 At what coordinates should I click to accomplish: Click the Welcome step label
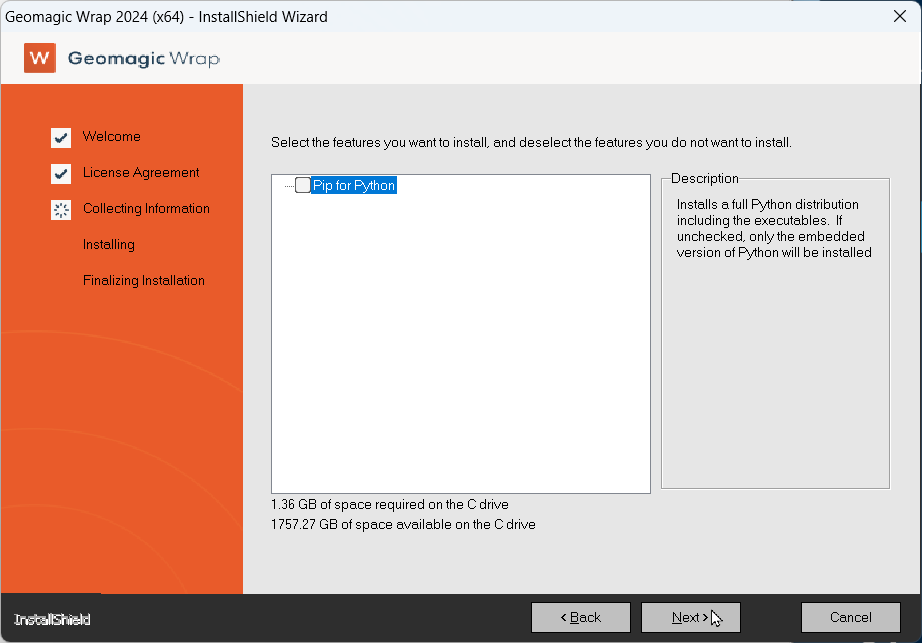click(x=112, y=137)
